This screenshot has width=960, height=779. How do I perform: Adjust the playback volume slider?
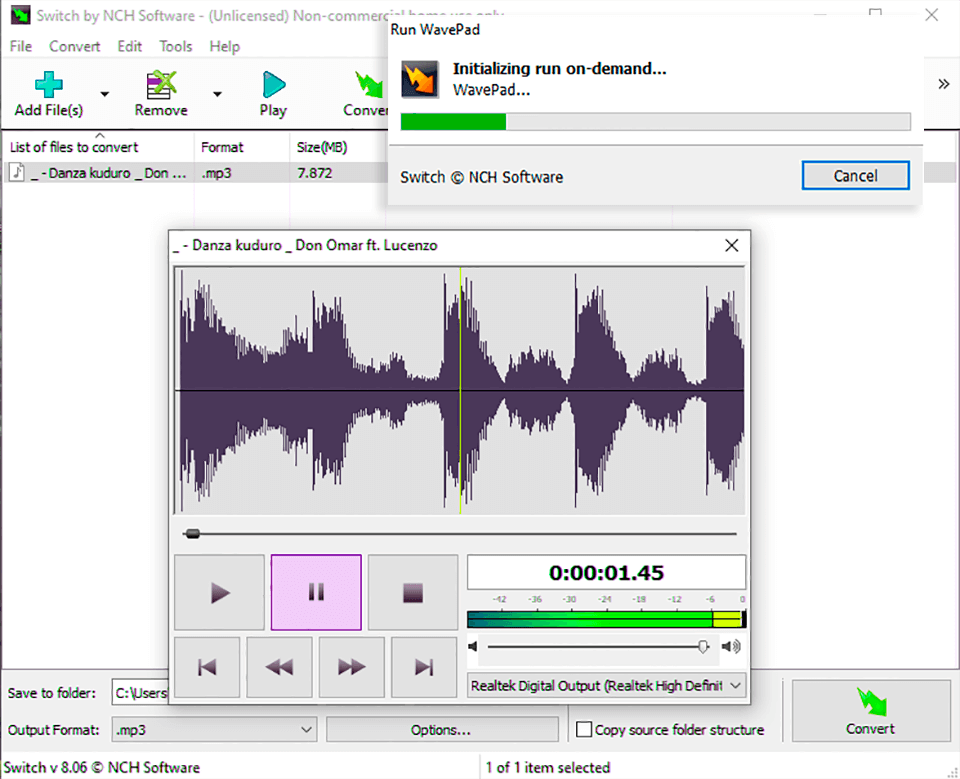point(703,647)
